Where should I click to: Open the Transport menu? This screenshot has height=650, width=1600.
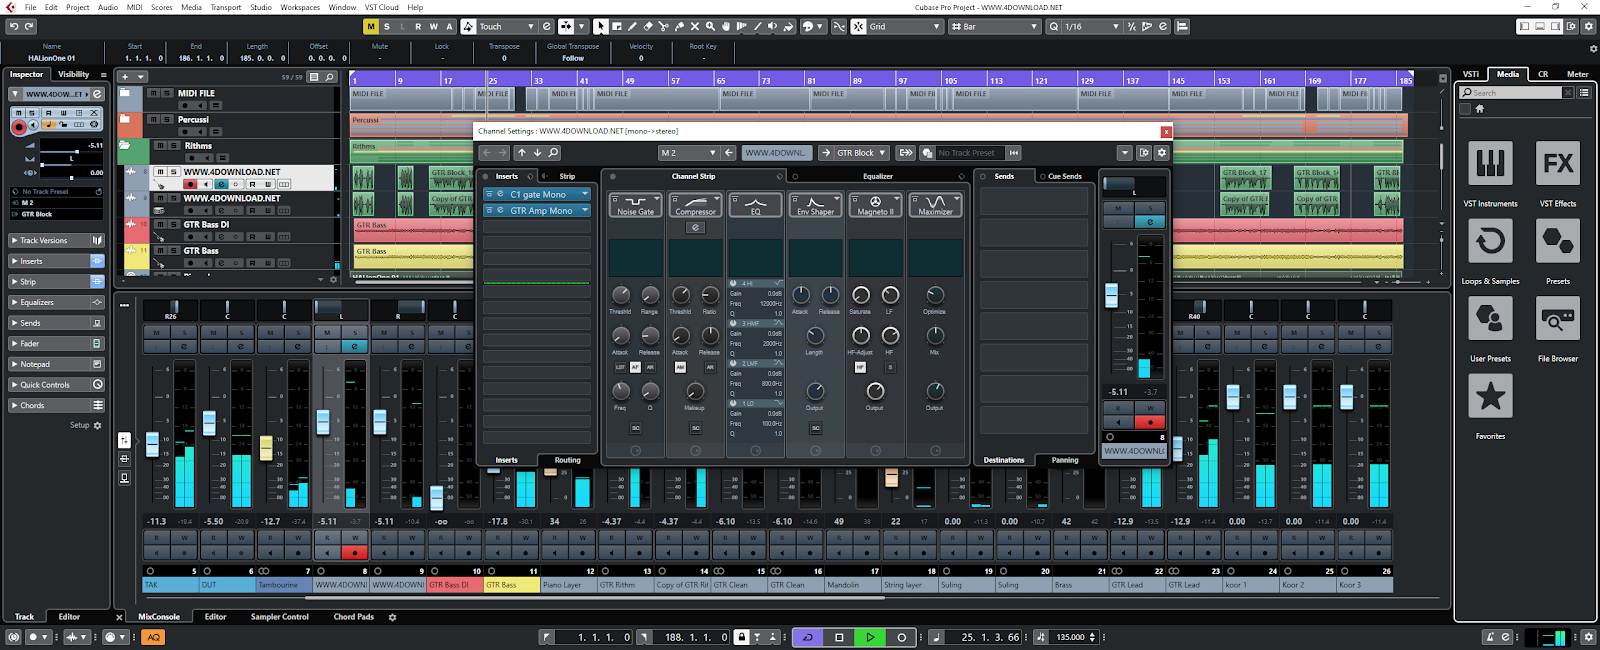click(225, 7)
